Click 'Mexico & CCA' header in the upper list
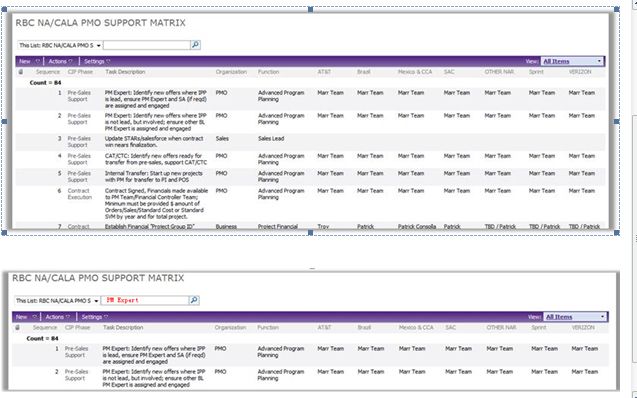Image resolution: width=637 pixels, height=398 pixels. tap(415, 72)
